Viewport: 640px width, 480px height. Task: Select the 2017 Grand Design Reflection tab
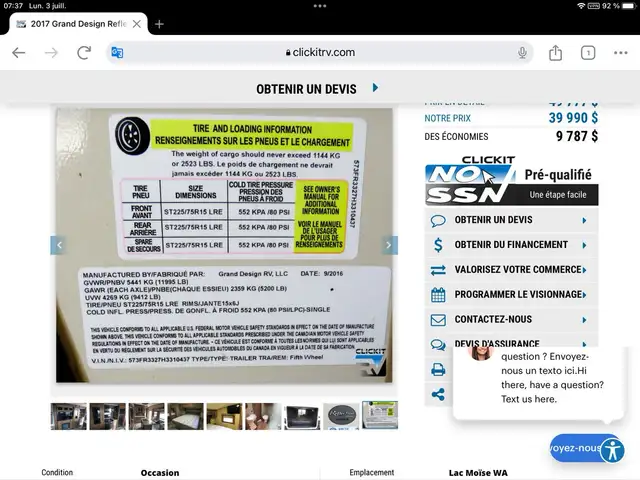tap(78, 24)
